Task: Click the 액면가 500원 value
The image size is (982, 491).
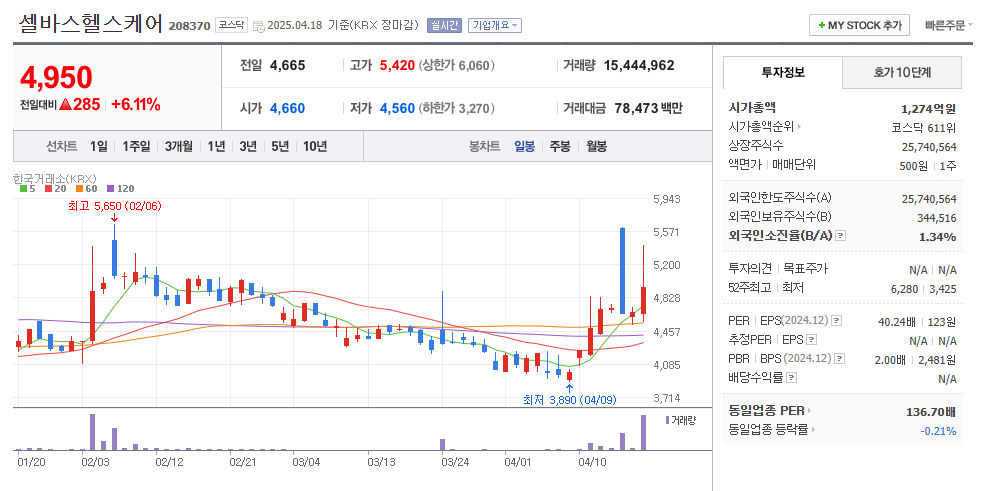Action: click(x=913, y=165)
